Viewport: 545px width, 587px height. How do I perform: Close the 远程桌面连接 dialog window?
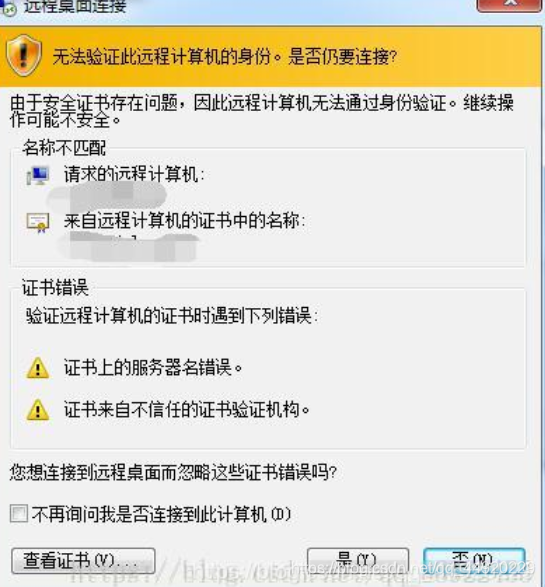511,4
